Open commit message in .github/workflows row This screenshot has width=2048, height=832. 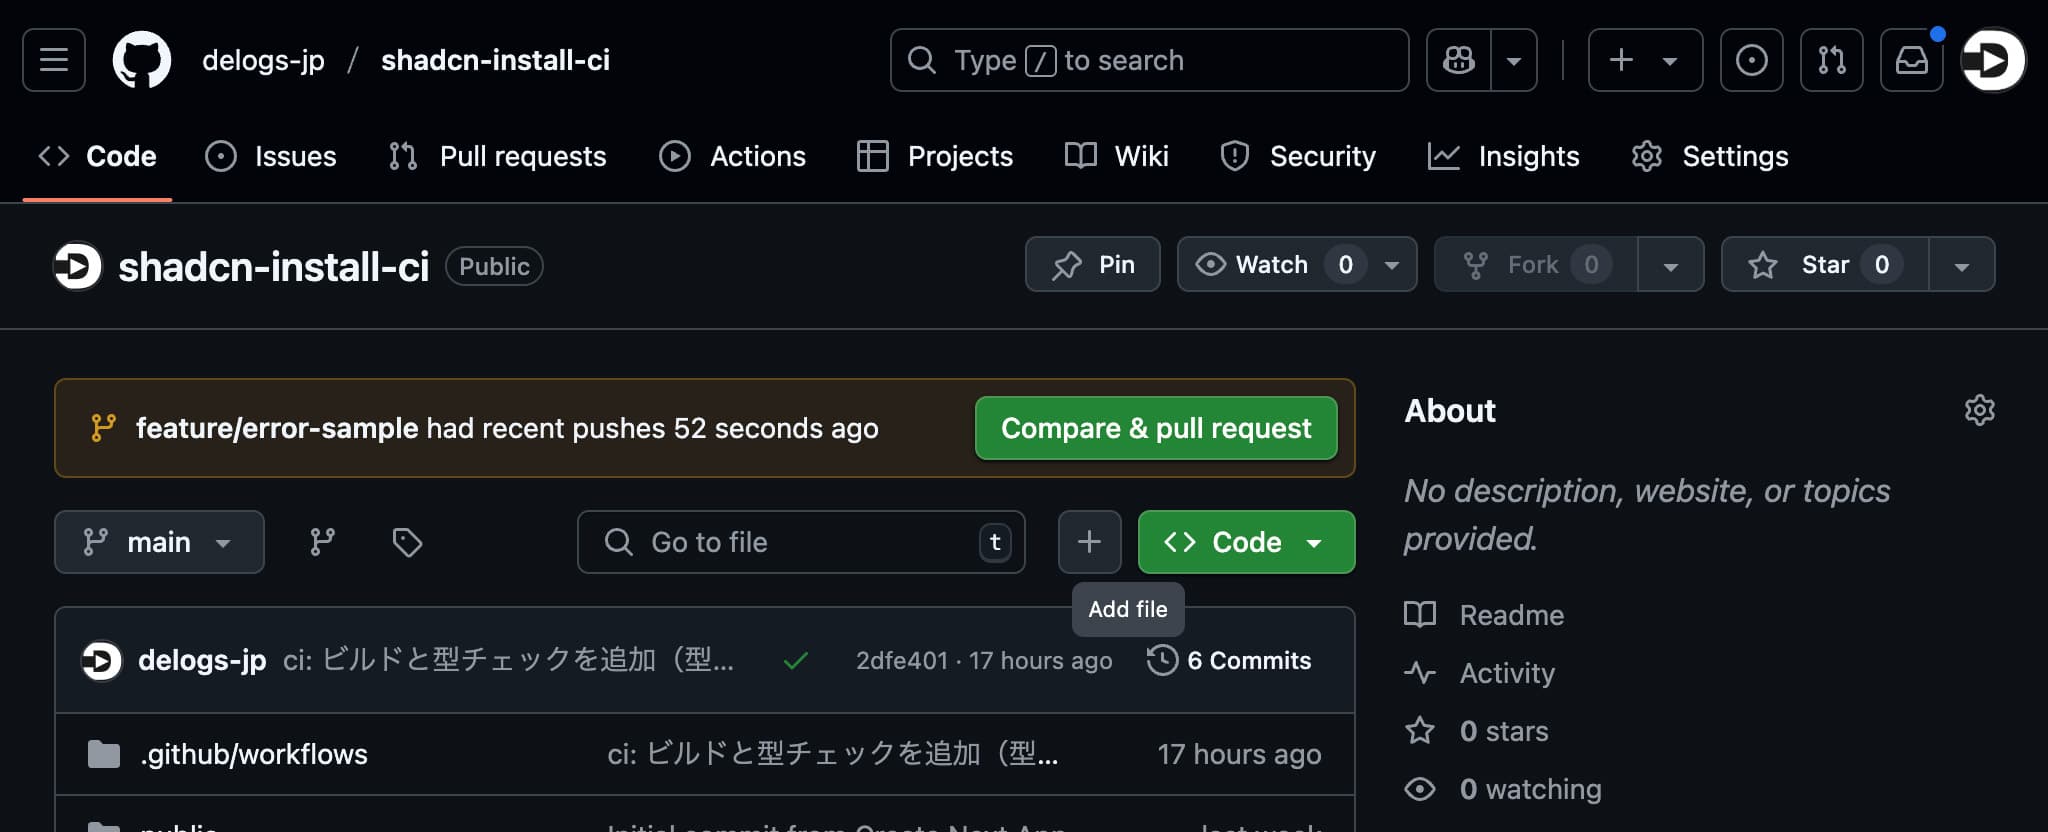point(832,754)
